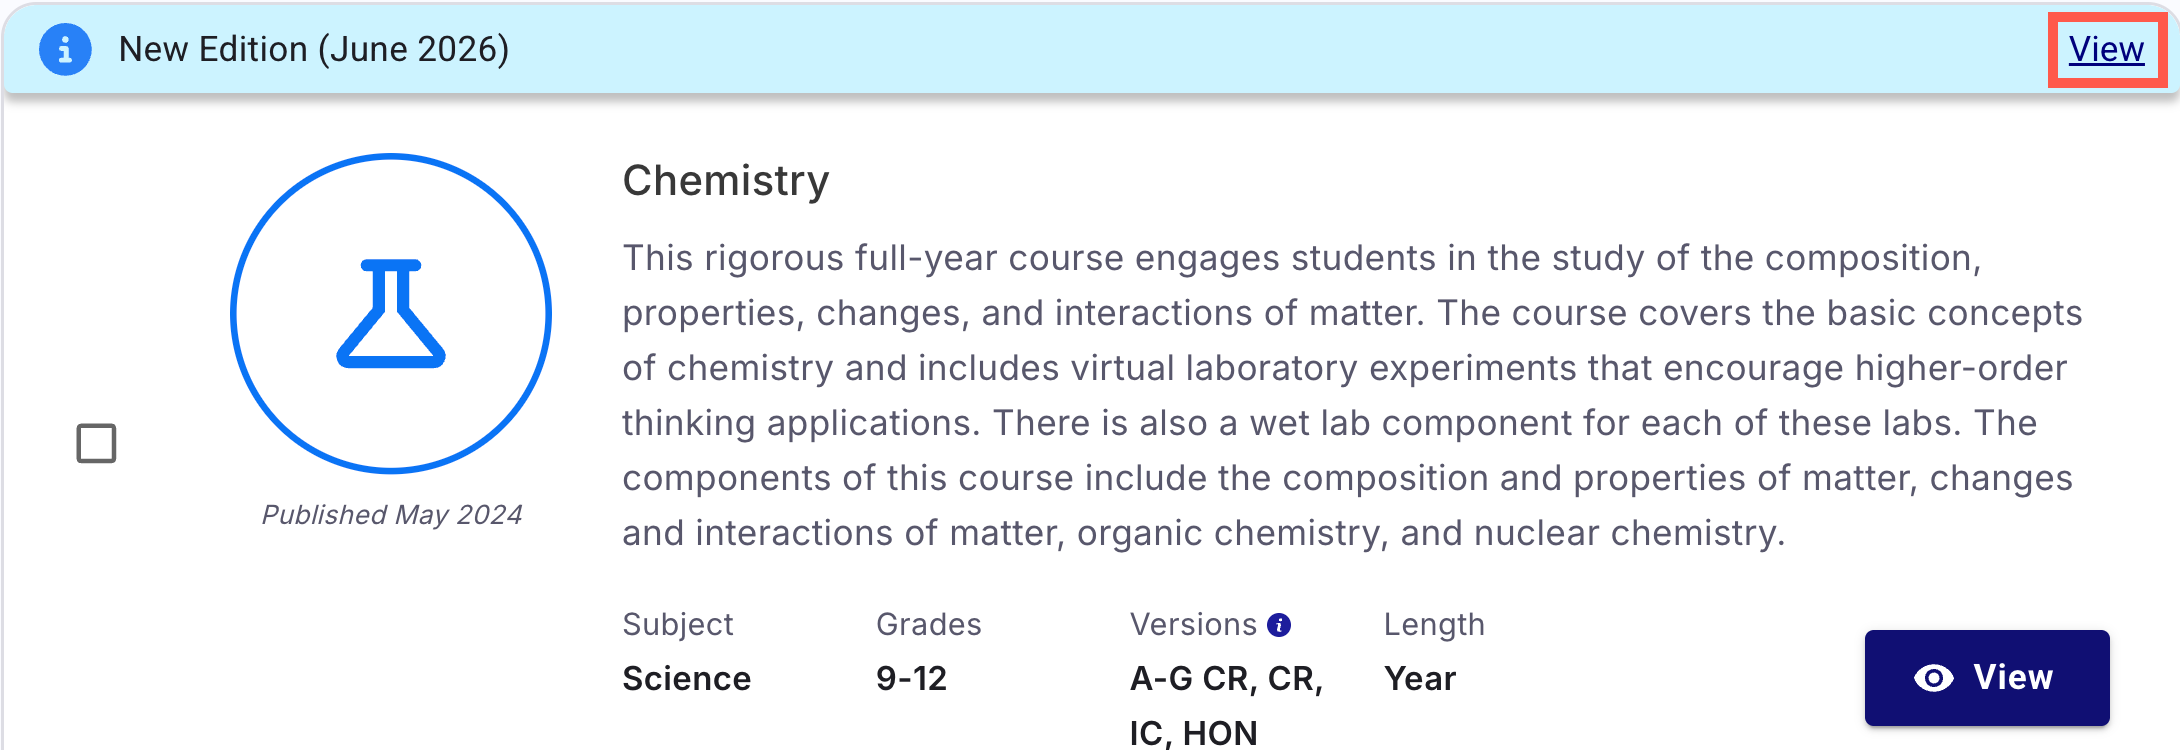Screen dimensions: 2180x750
Task: Click the eye icon on View button
Action: 1934,678
